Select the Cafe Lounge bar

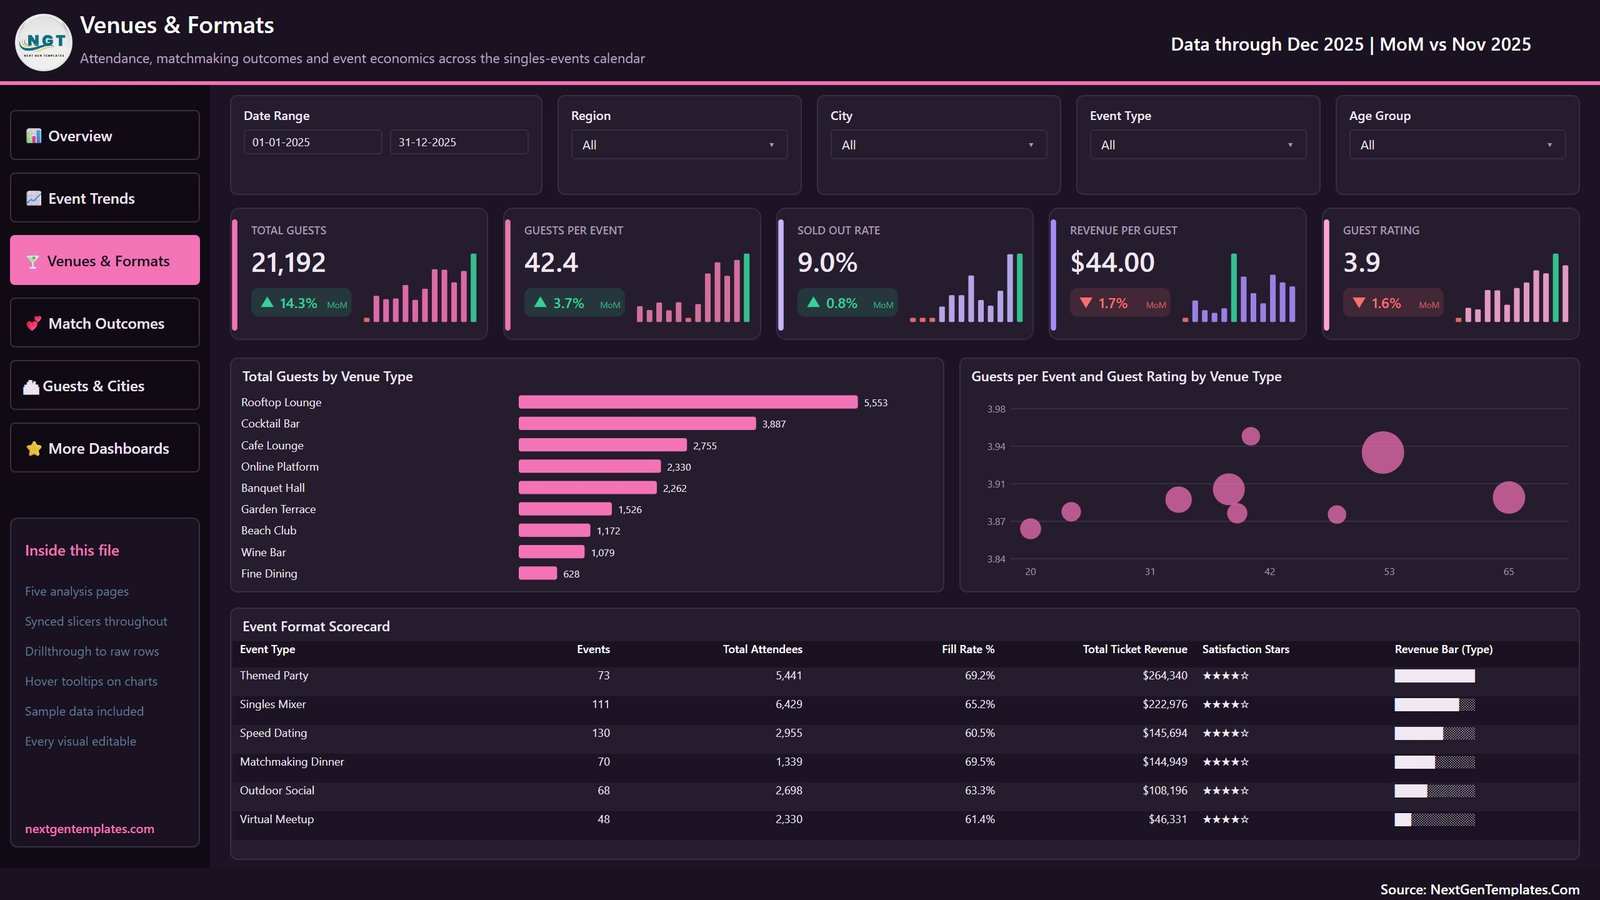coord(603,445)
